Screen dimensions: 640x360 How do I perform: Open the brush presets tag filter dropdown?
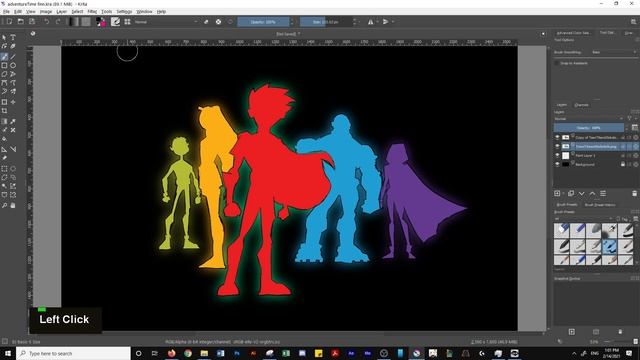(584, 219)
